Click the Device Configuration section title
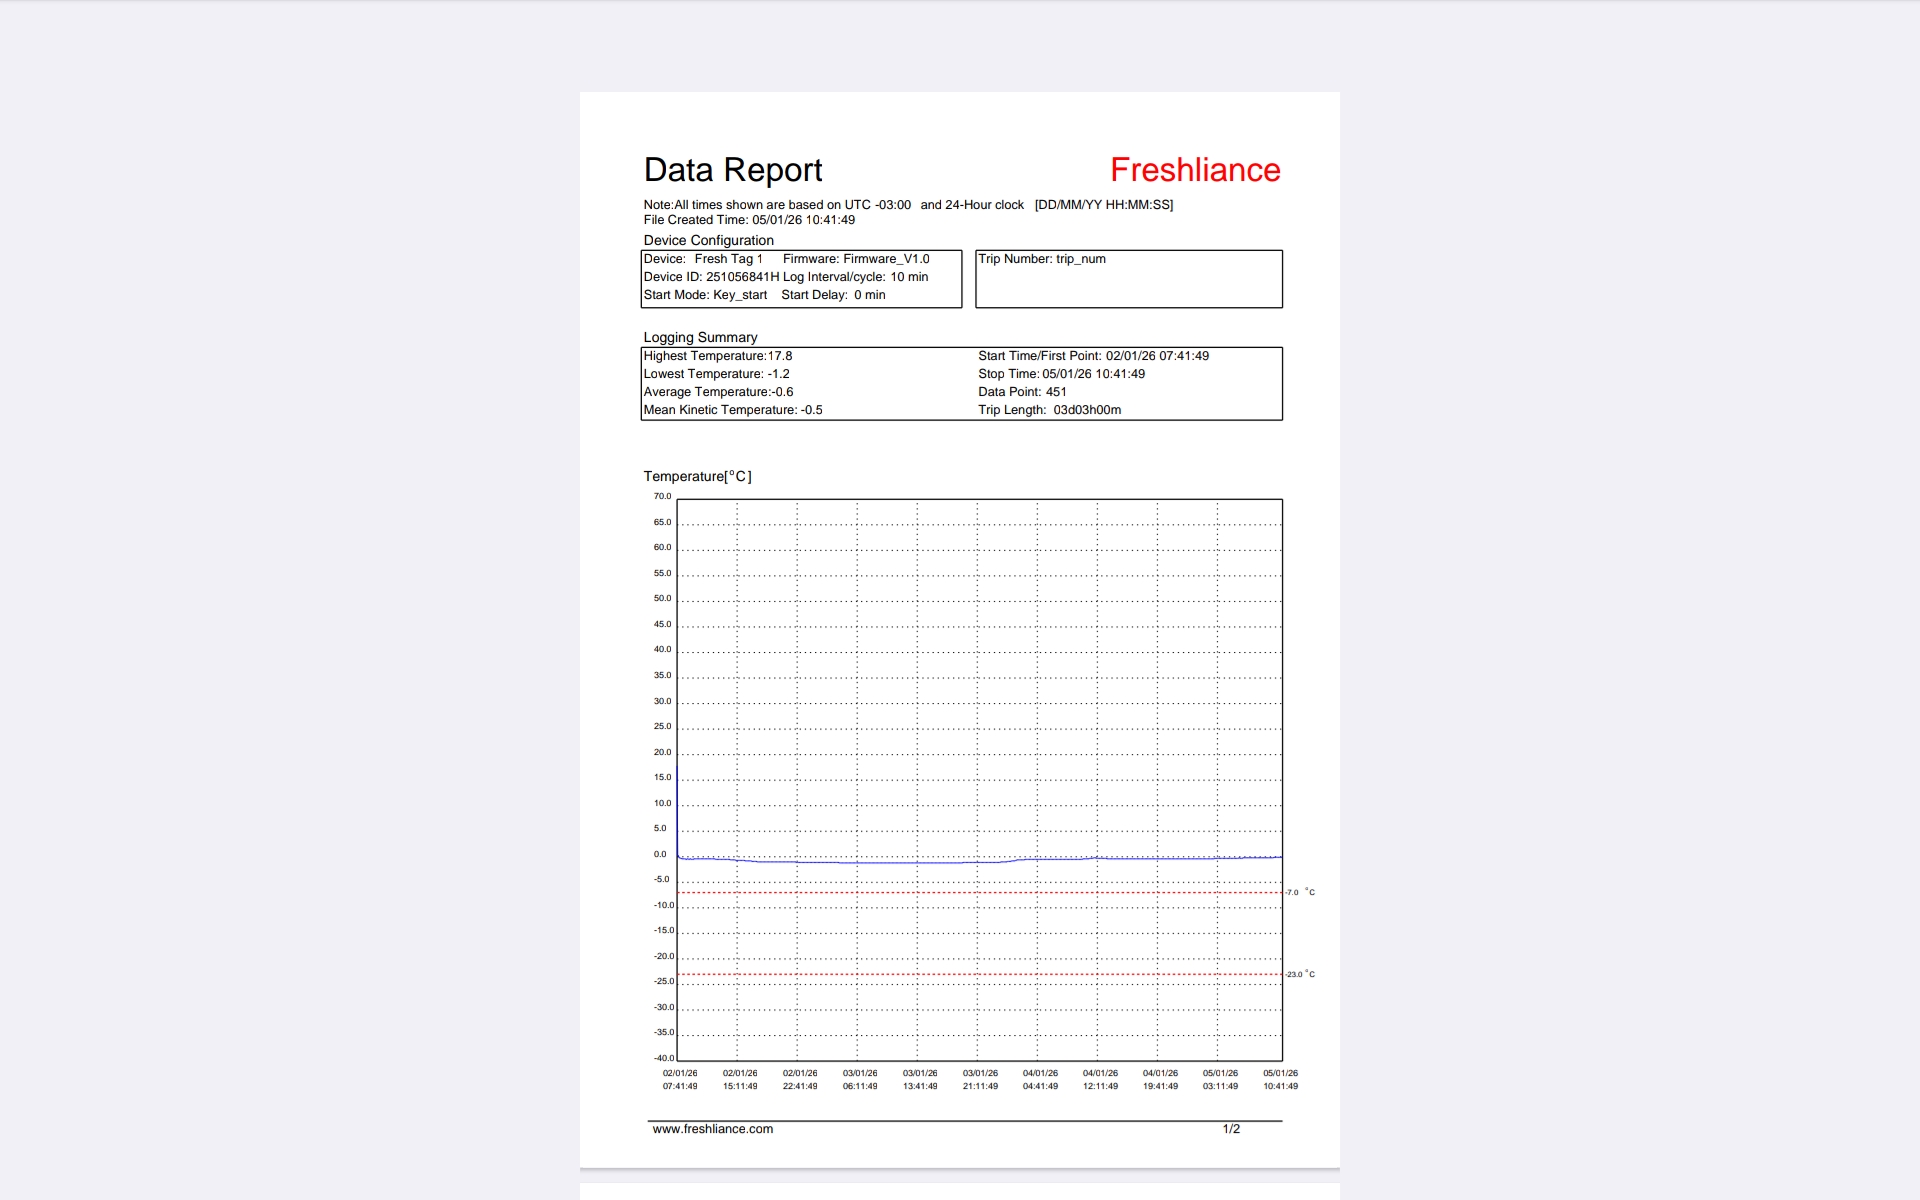 pos(708,240)
